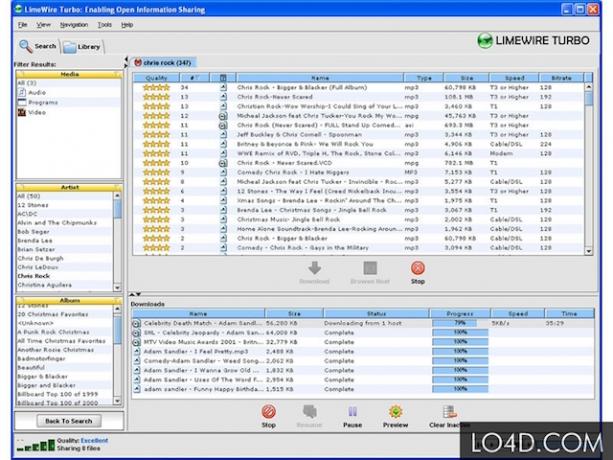Close the chris rock search tab icon
Viewport: 613px width, 460px height.
[x=138, y=63]
